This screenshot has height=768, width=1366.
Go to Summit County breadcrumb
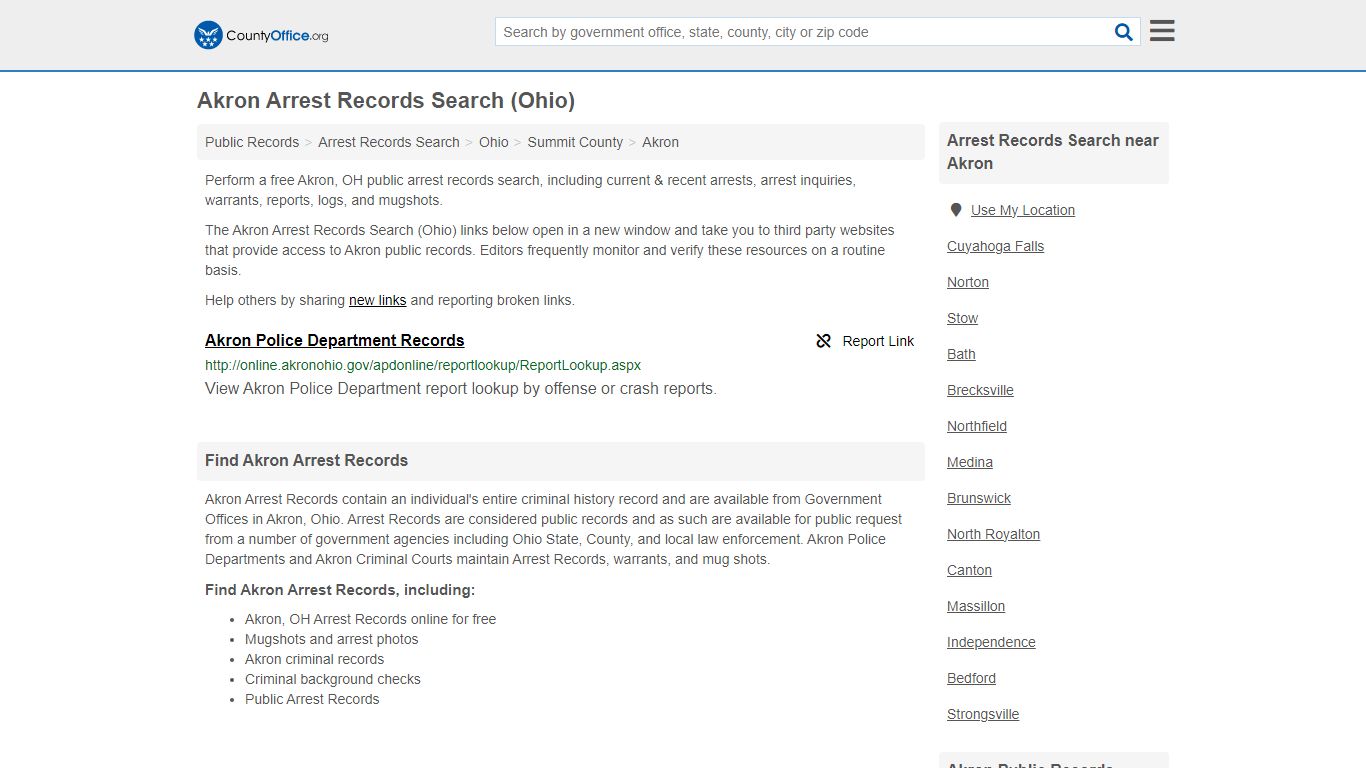[575, 142]
